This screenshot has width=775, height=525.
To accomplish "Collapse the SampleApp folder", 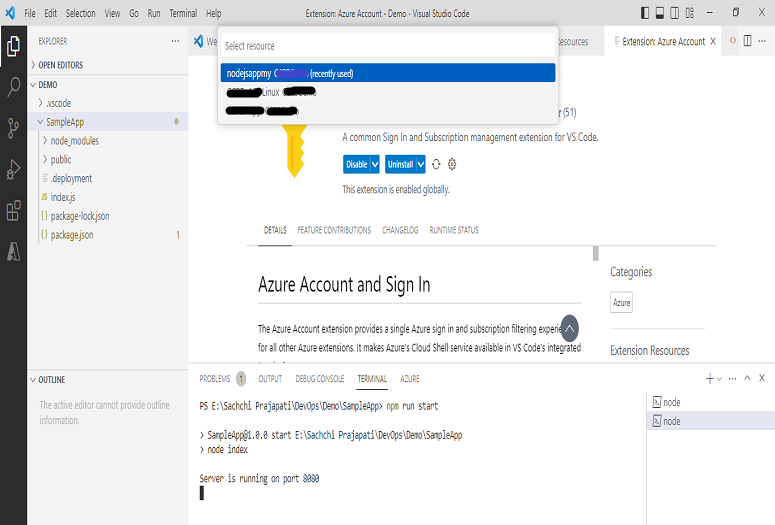I will coord(65,122).
